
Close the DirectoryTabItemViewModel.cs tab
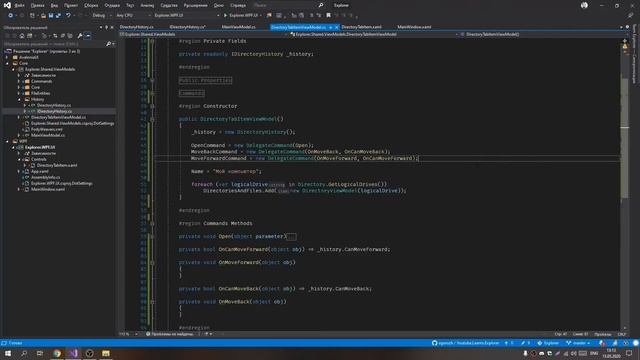(336, 27)
